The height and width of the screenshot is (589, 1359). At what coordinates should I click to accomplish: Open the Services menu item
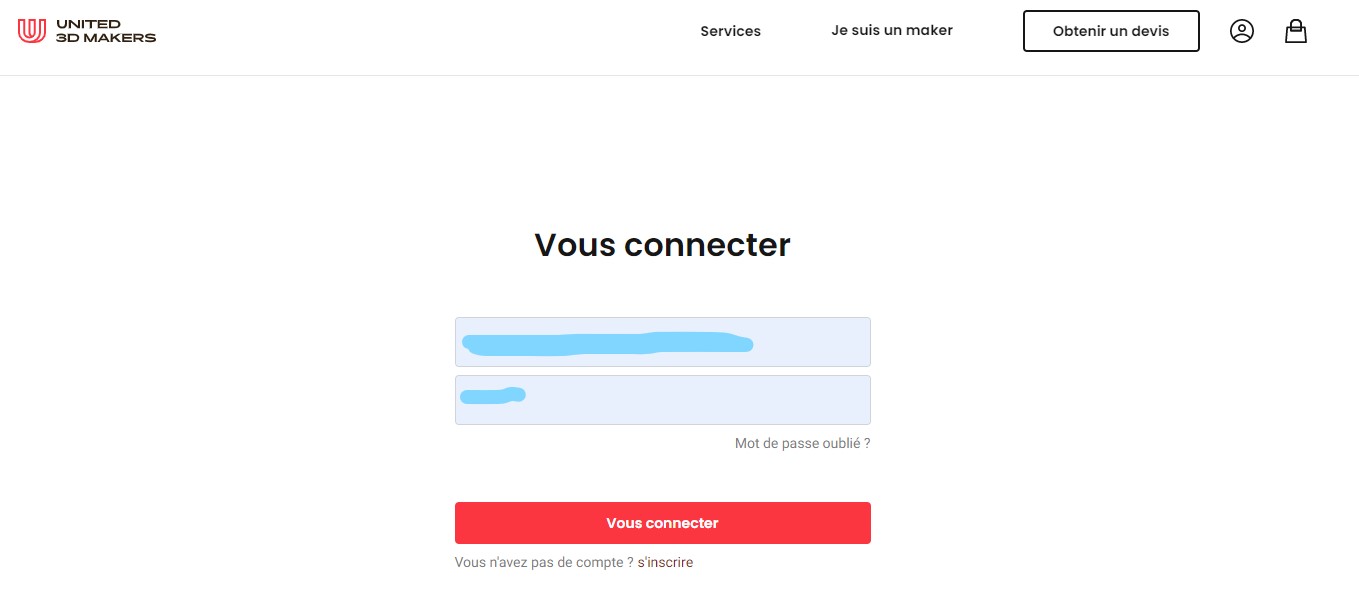coord(730,31)
